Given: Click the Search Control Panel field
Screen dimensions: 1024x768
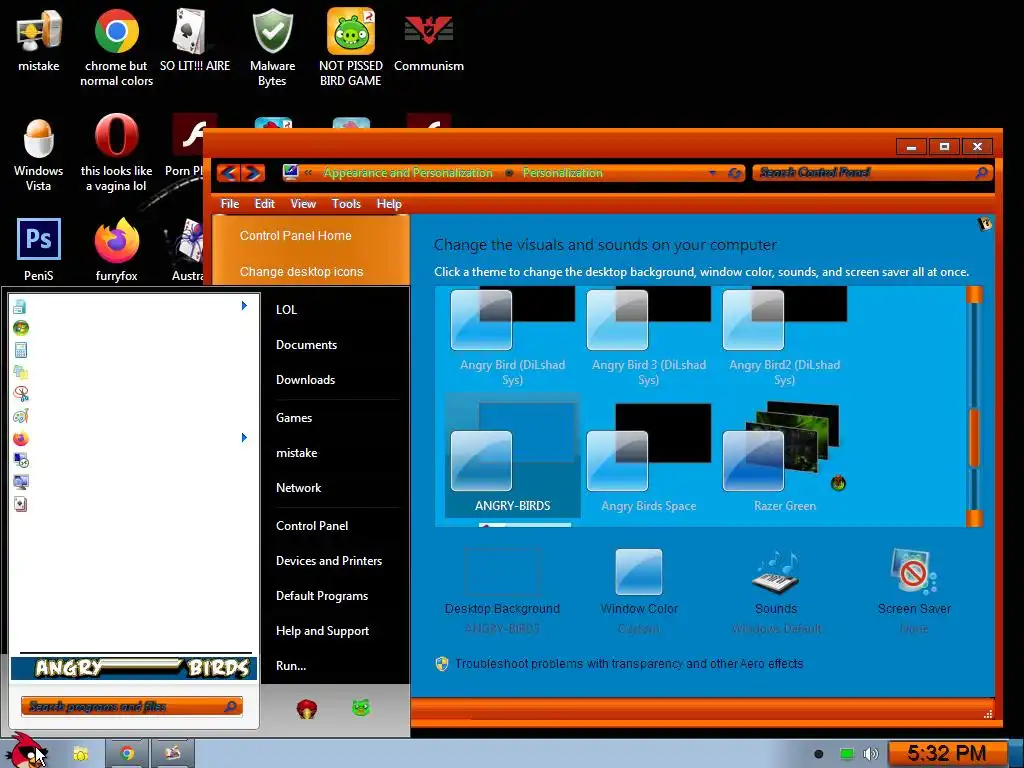Looking at the screenshot, I should pos(872,173).
